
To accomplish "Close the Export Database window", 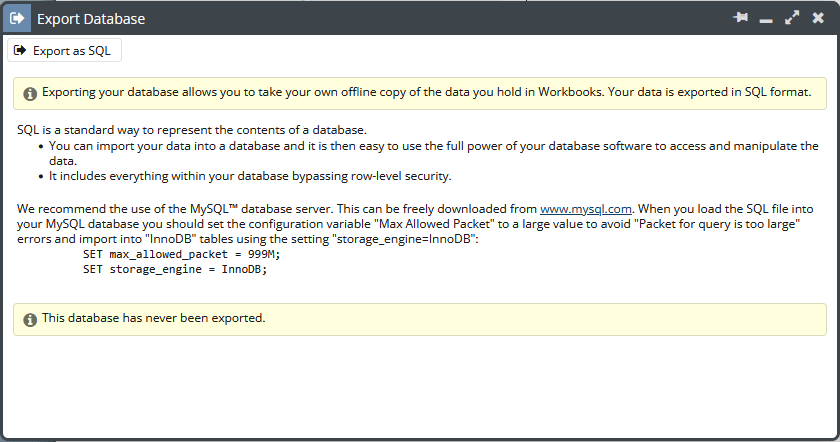I will click(818, 18).
